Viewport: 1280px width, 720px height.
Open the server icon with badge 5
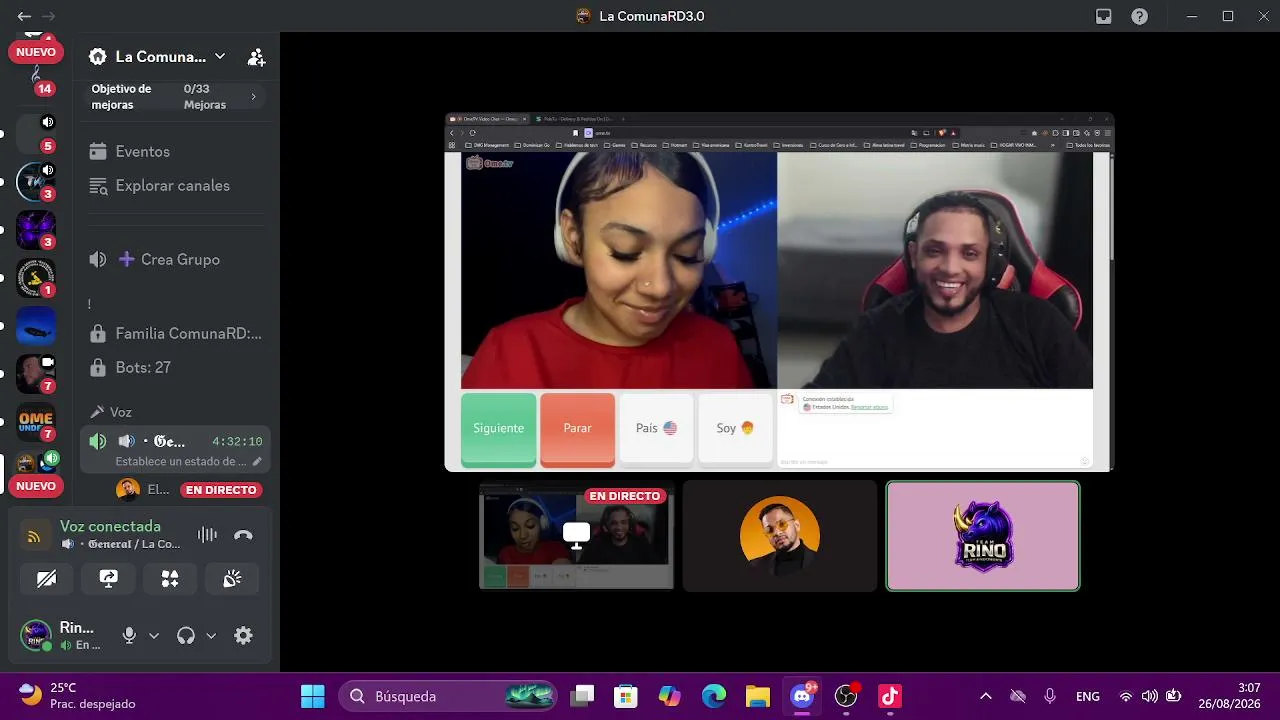point(36,134)
